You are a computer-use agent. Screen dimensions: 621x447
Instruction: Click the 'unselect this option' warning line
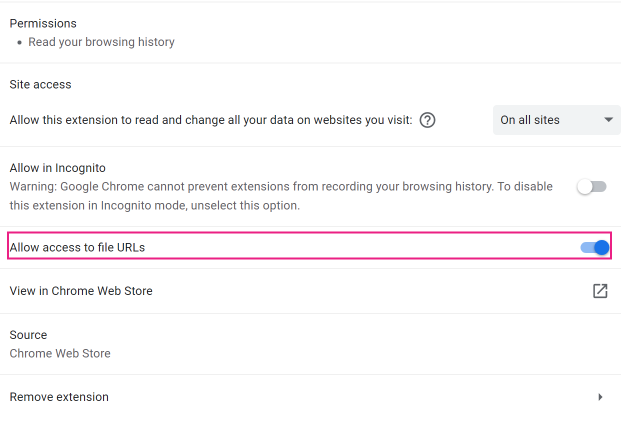(155, 205)
